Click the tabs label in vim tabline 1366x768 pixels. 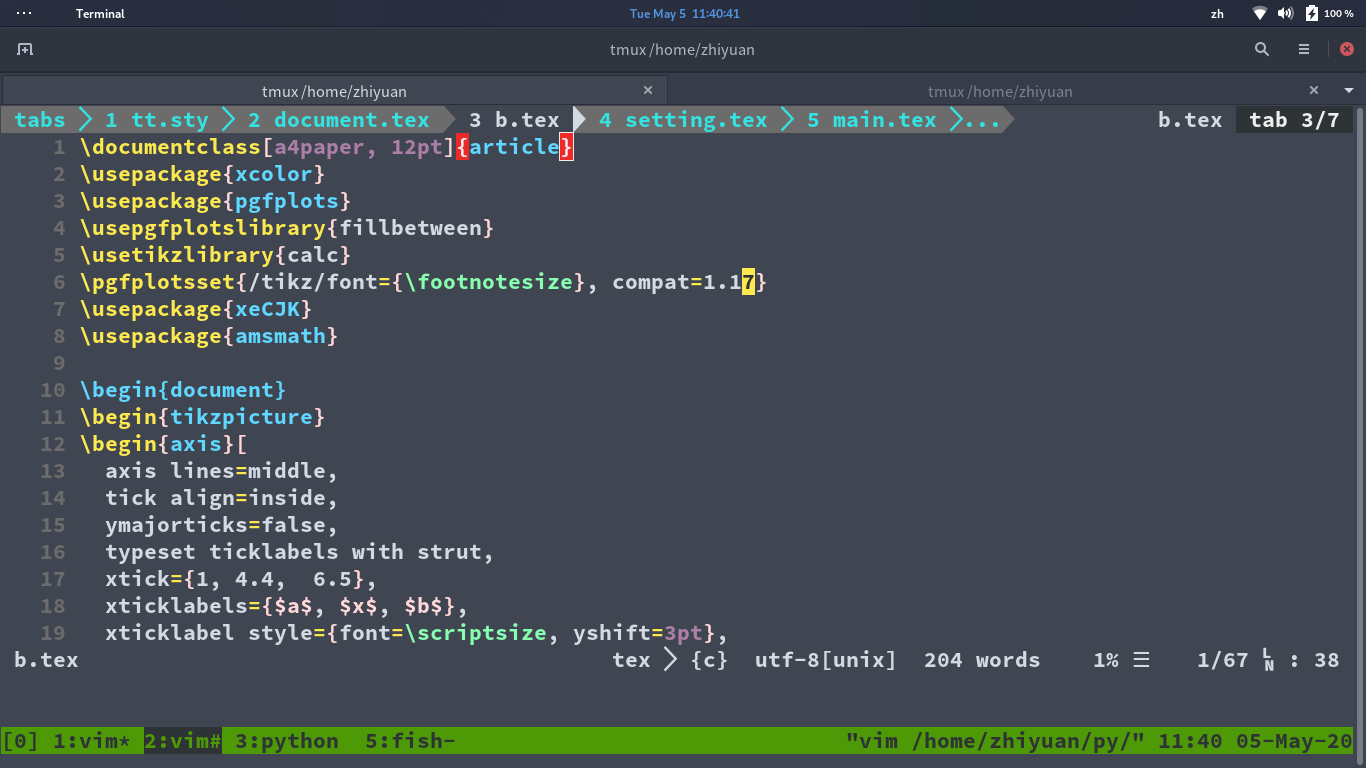tap(40, 120)
